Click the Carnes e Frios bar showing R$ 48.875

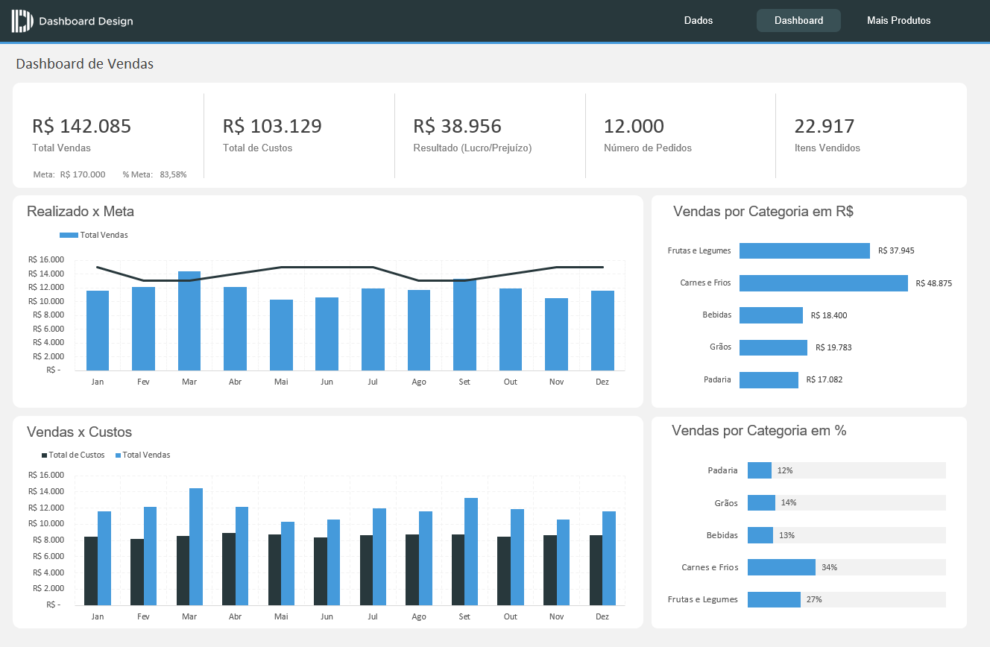pos(825,283)
